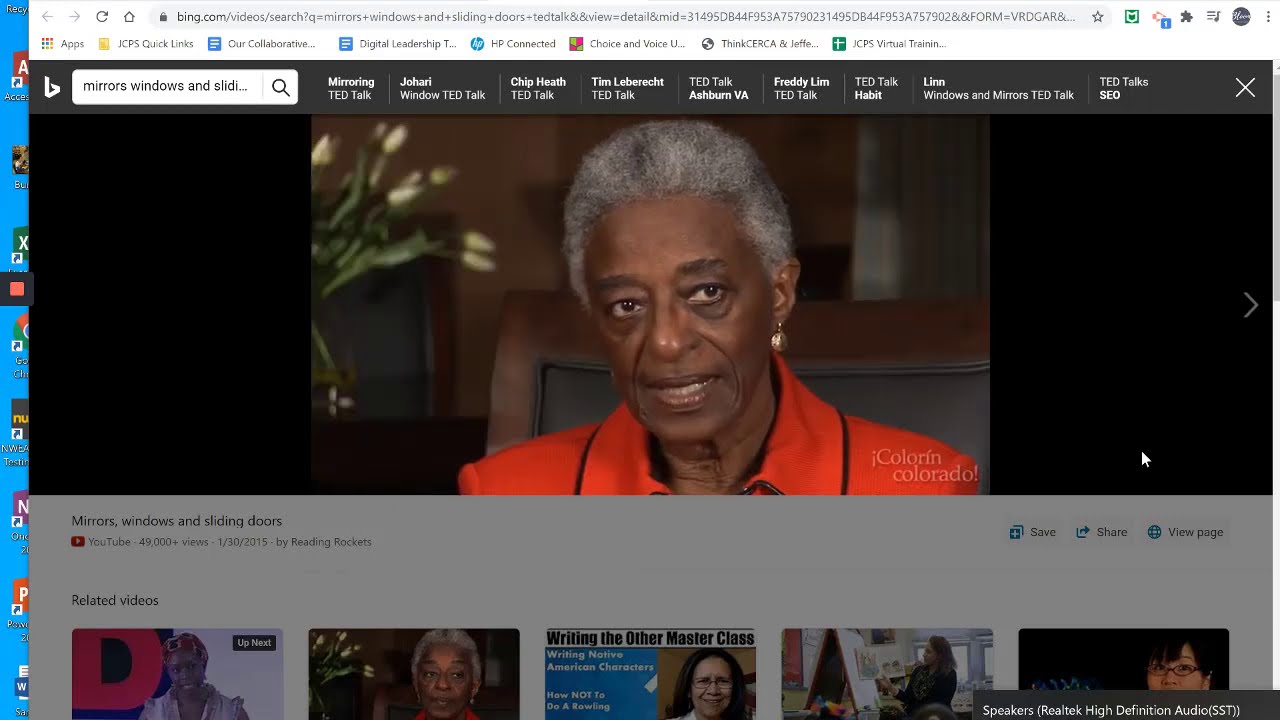Open Chrome extensions puzzle icon
Screen dimensions: 1280x720
pyautogui.click(x=1186, y=17)
